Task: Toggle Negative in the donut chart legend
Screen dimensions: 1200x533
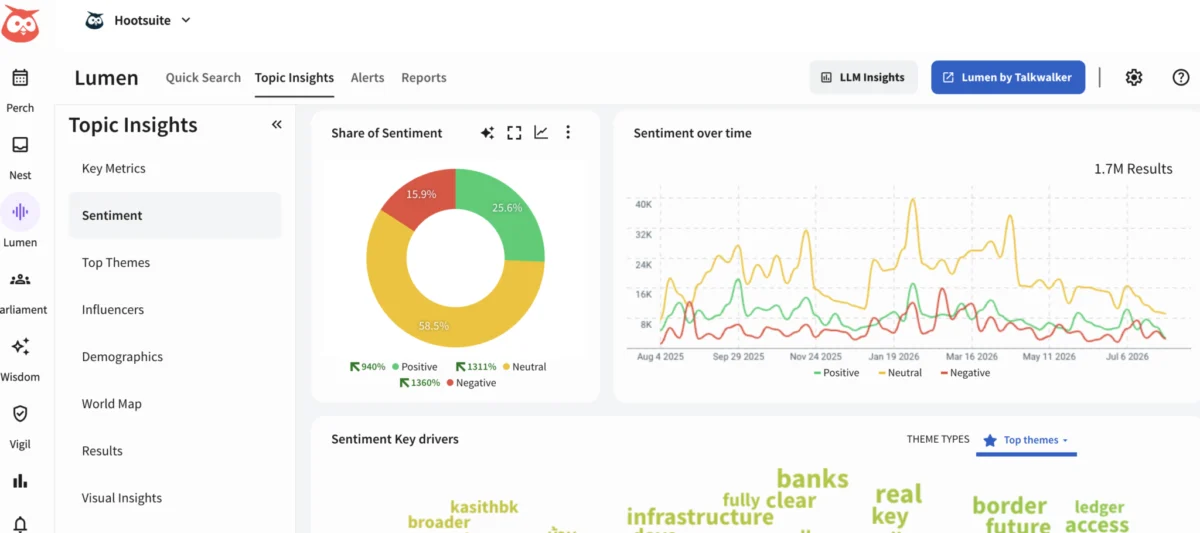Action: 471,383
